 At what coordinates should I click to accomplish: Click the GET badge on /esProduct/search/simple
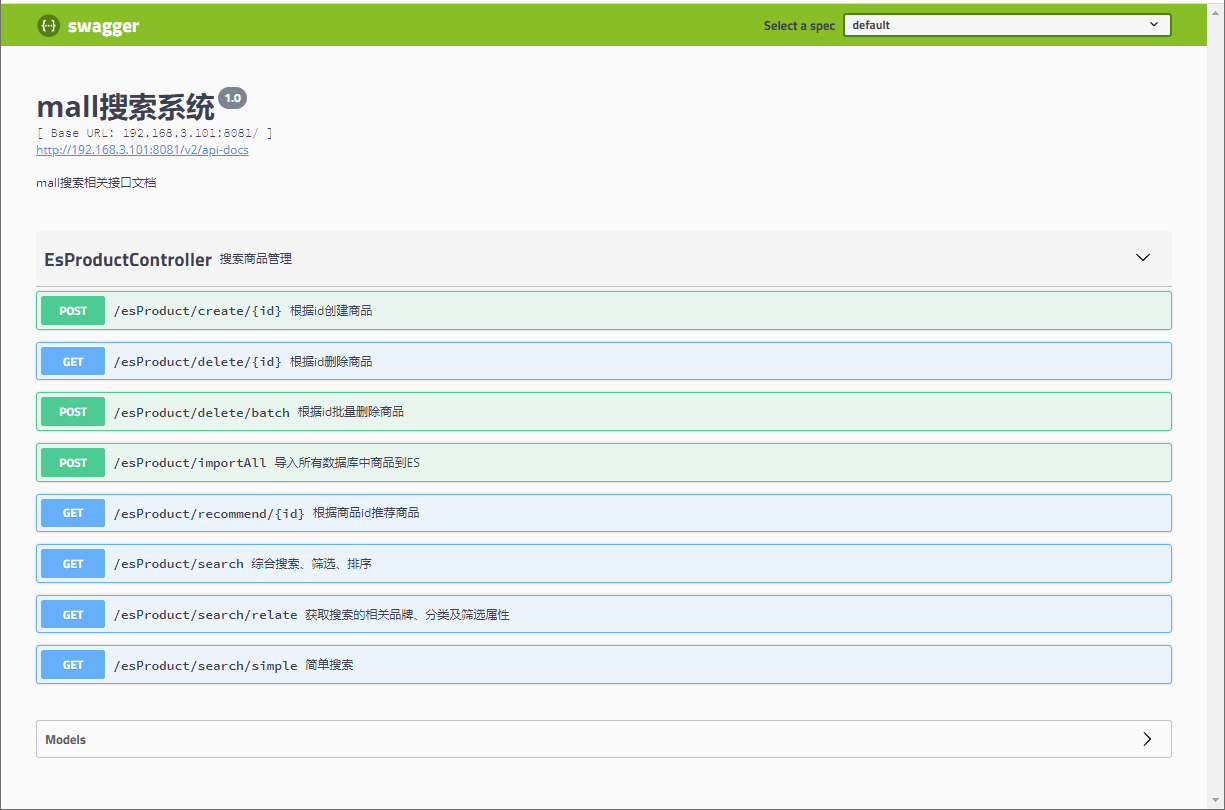click(x=71, y=664)
